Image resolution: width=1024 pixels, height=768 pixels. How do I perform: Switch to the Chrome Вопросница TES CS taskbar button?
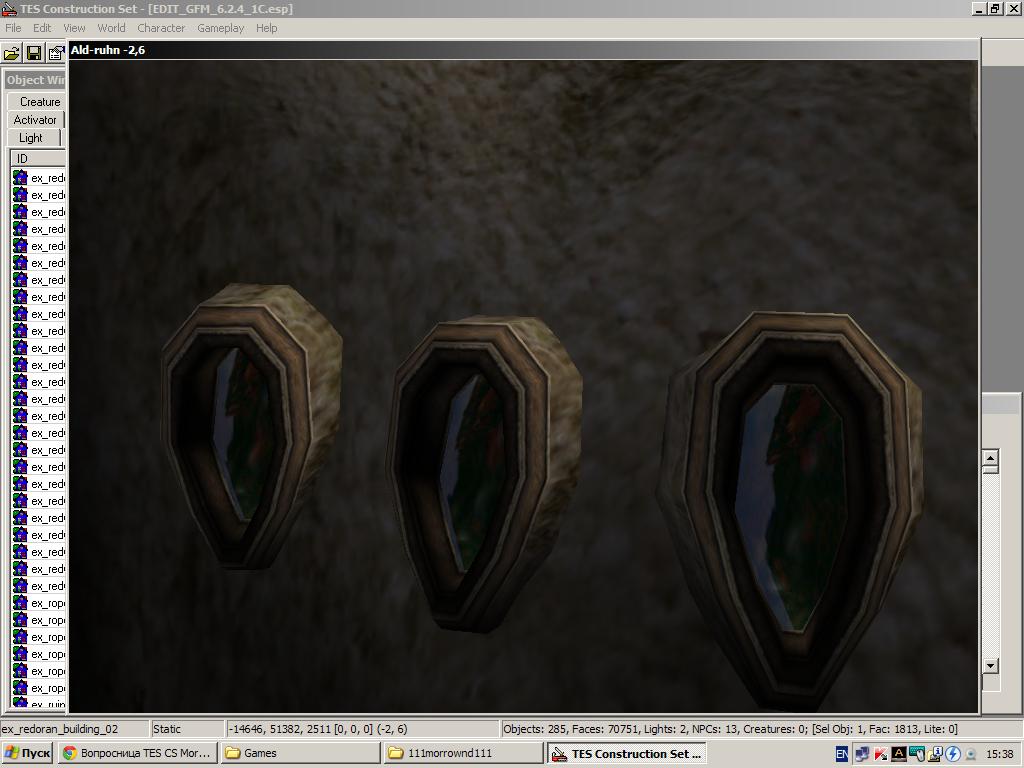click(x=137, y=753)
